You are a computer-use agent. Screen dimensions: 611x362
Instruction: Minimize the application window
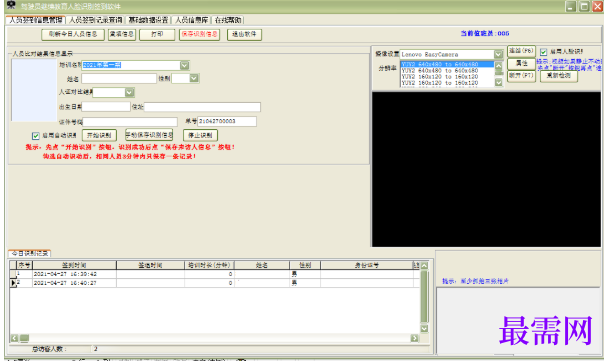pos(571,6)
